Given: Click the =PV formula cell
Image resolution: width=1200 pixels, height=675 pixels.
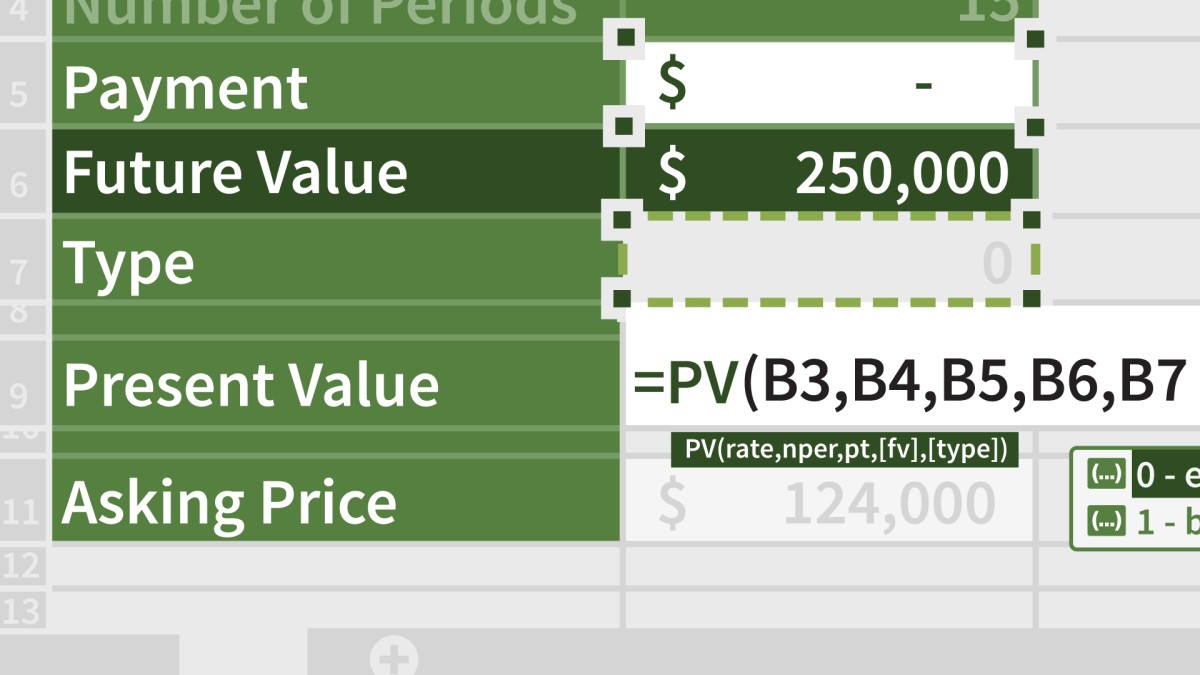Looking at the screenshot, I should click(910, 384).
